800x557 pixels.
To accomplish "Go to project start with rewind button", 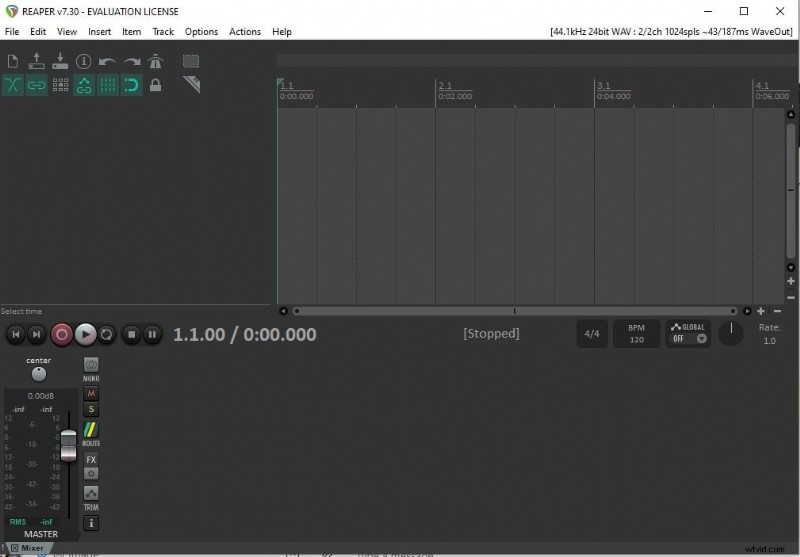I will 15,335.
